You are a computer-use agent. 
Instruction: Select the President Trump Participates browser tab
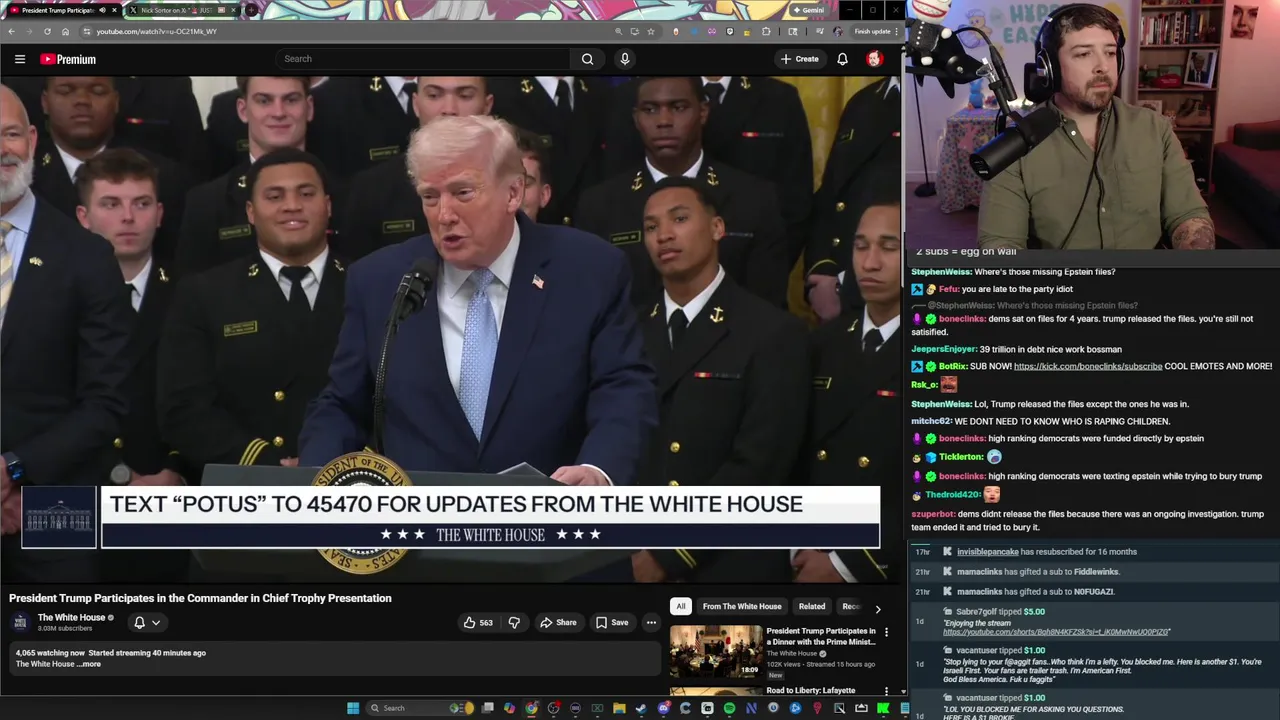pos(56,10)
